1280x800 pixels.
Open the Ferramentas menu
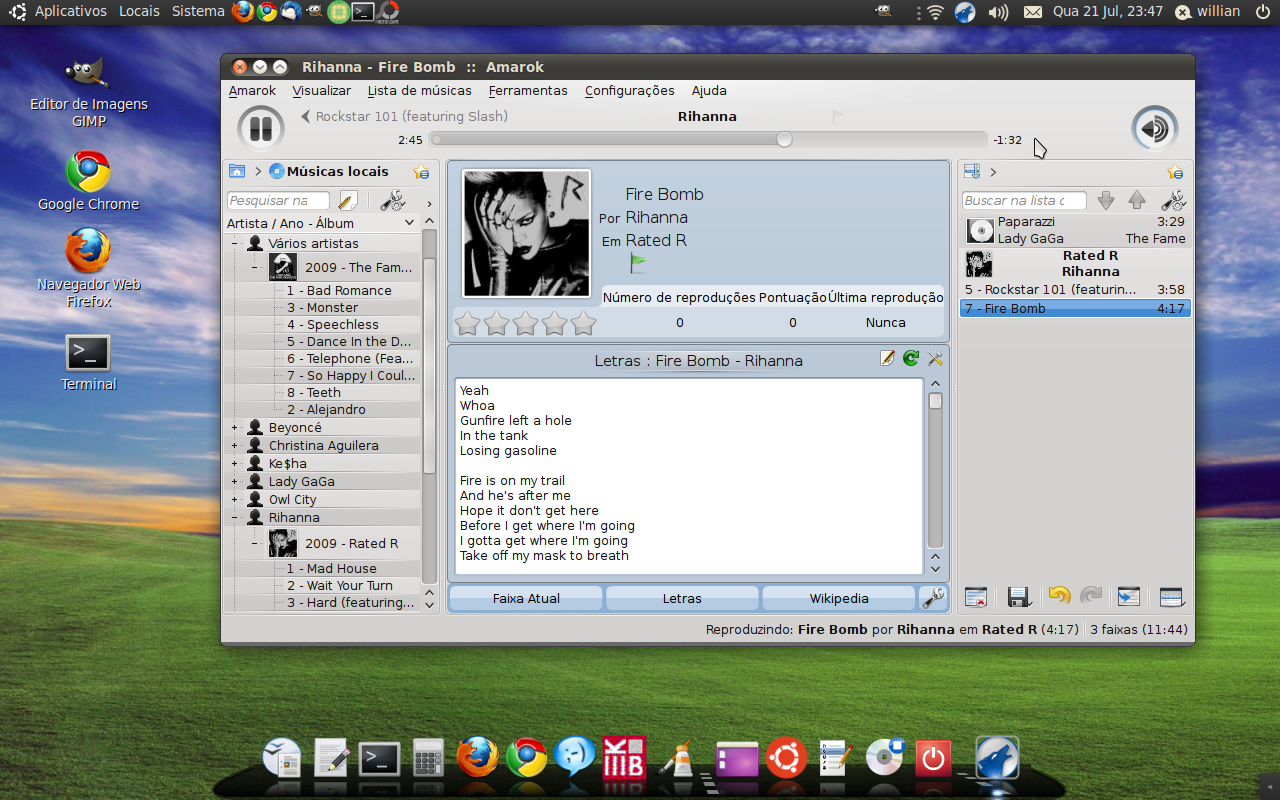(x=528, y=90)
